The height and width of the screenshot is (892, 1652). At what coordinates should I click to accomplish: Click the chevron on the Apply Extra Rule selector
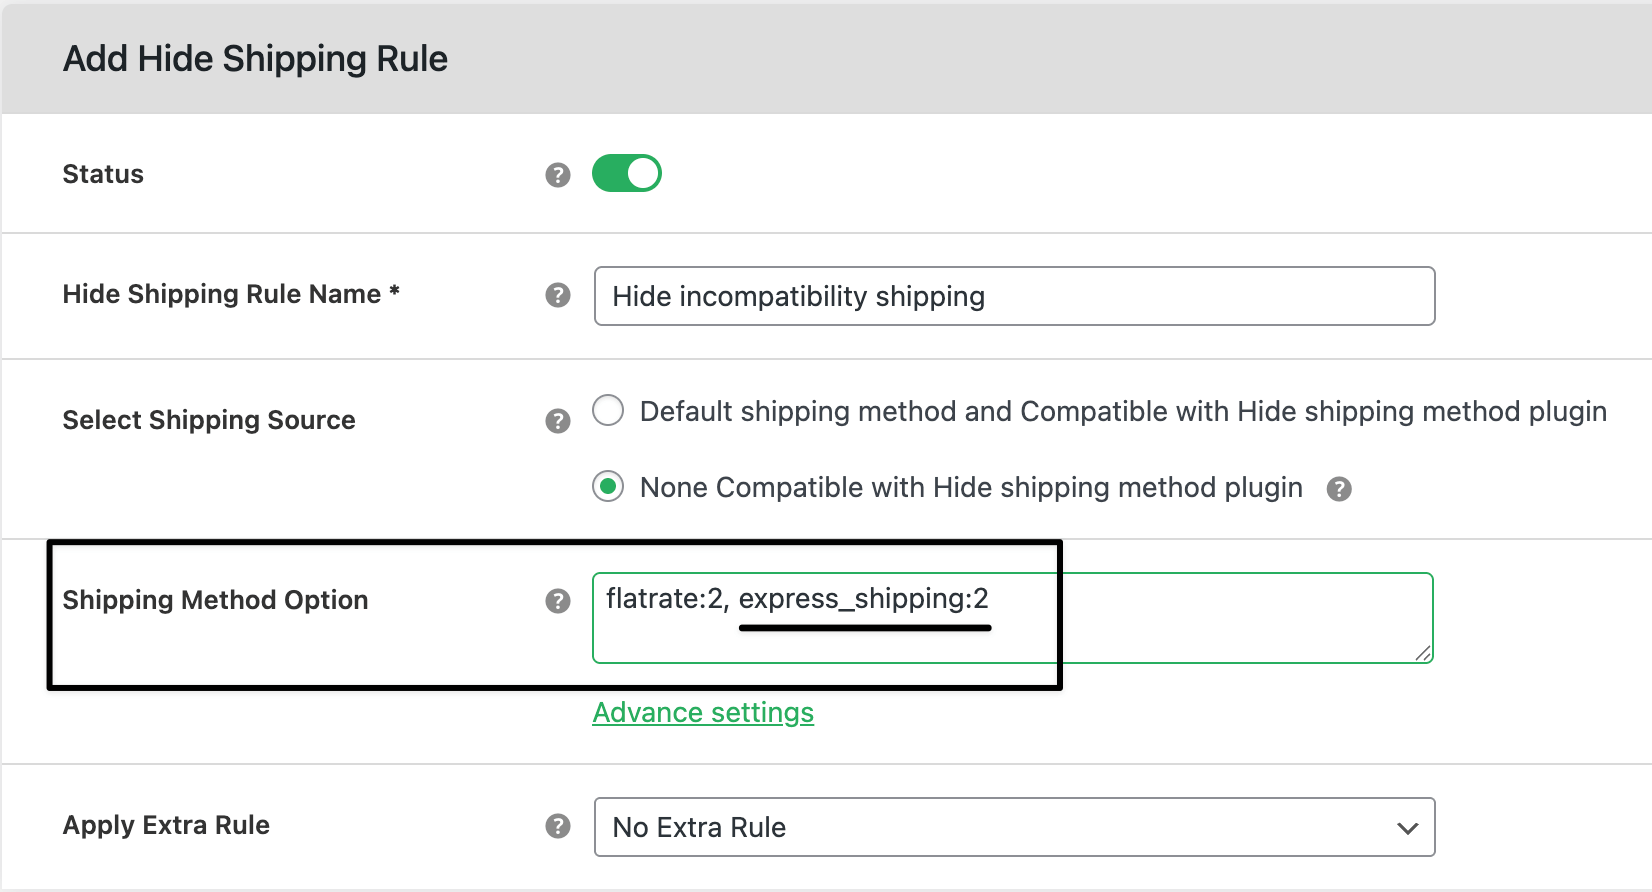1407,827
